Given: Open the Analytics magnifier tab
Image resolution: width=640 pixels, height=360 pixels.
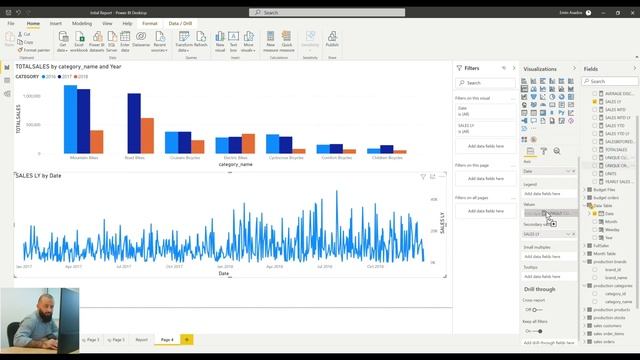Looking at the screenshot, I should [557, 151].
